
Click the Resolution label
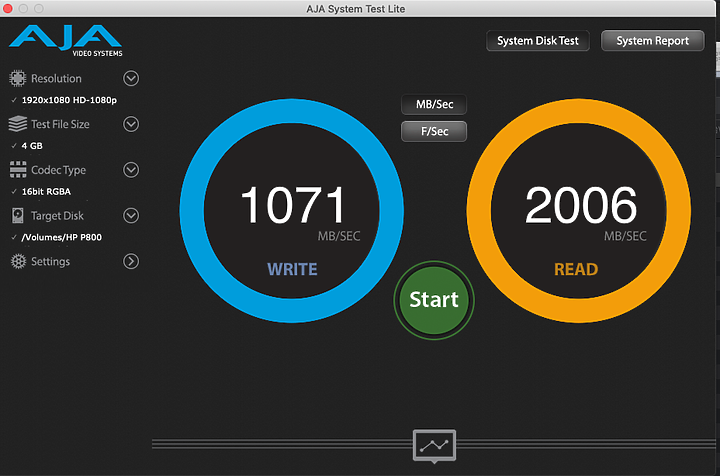(56, 78)
